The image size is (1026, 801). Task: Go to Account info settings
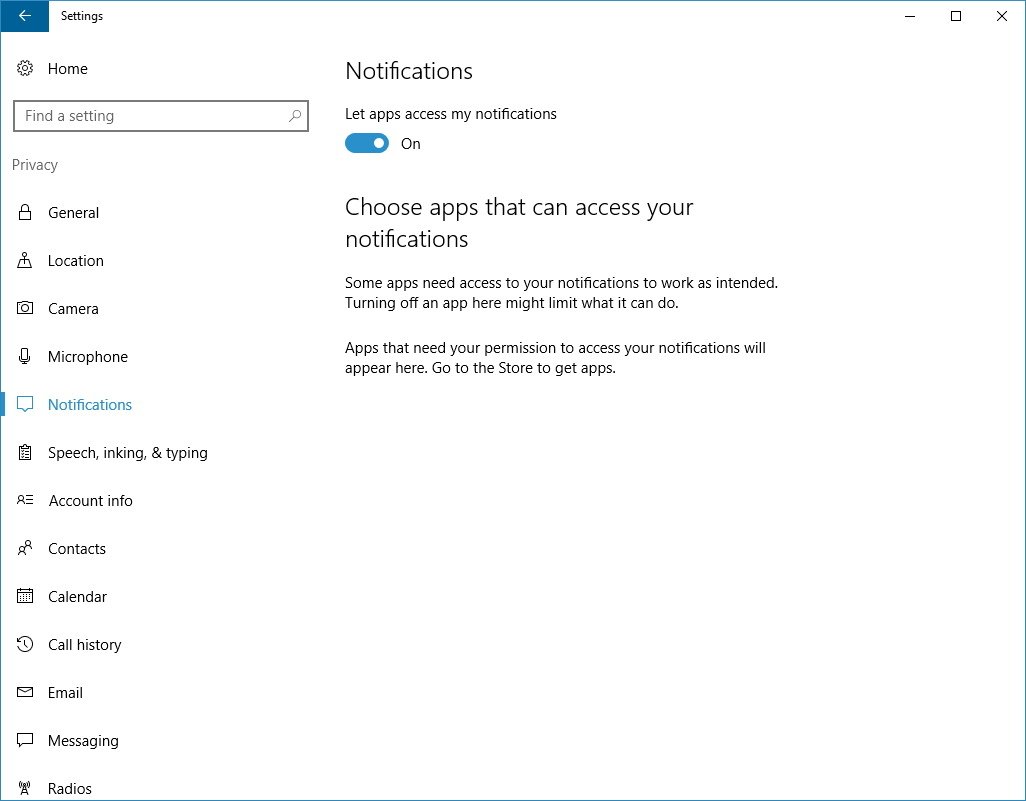pyautogui.click(x=90, y=501)
